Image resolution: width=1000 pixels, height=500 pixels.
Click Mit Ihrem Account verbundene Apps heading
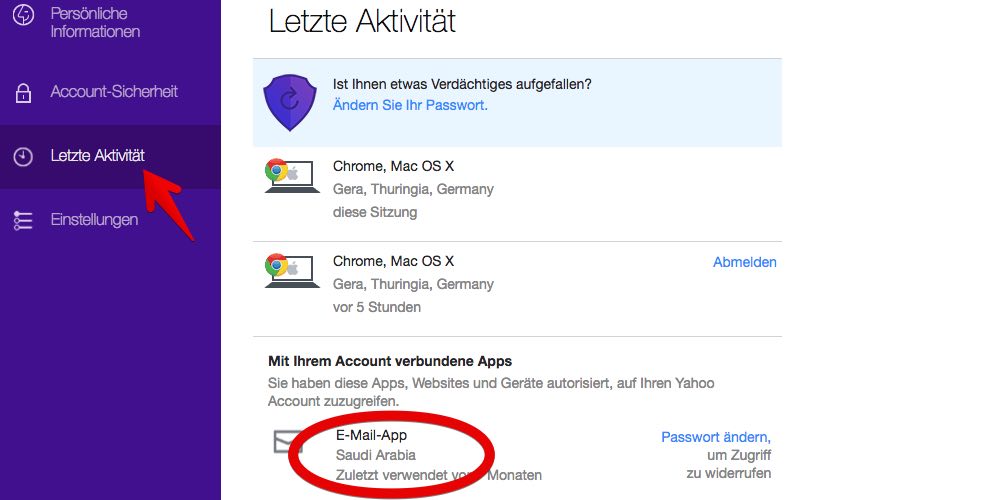tap(390, 362)
